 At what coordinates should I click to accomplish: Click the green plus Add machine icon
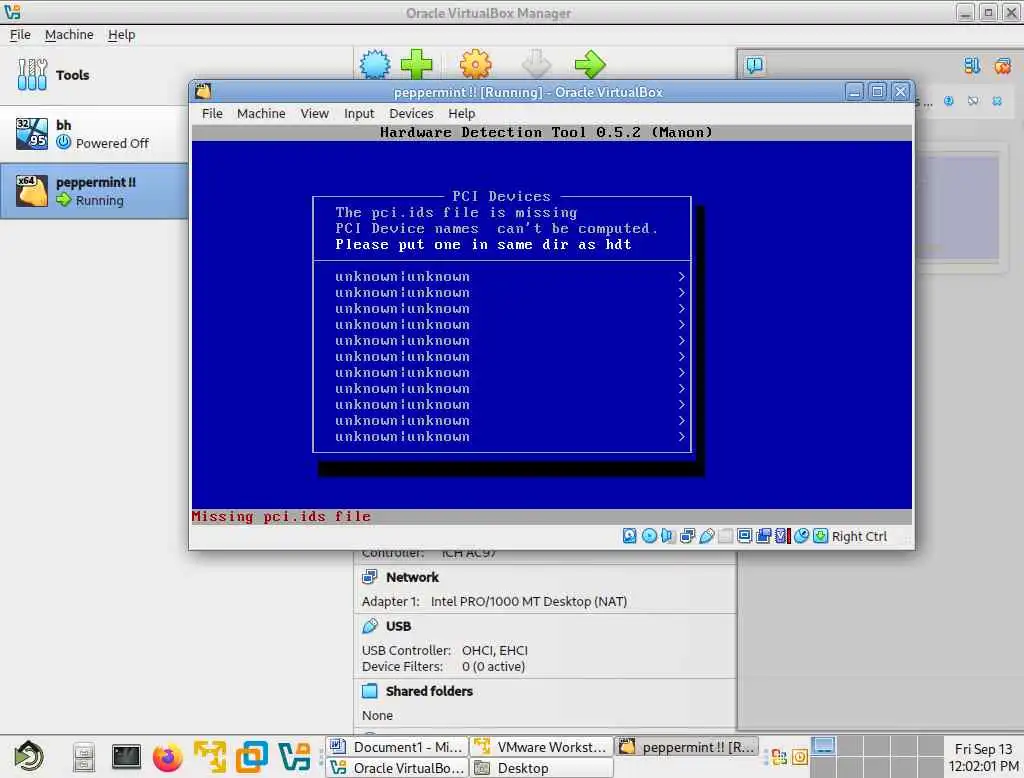(417, 64)
